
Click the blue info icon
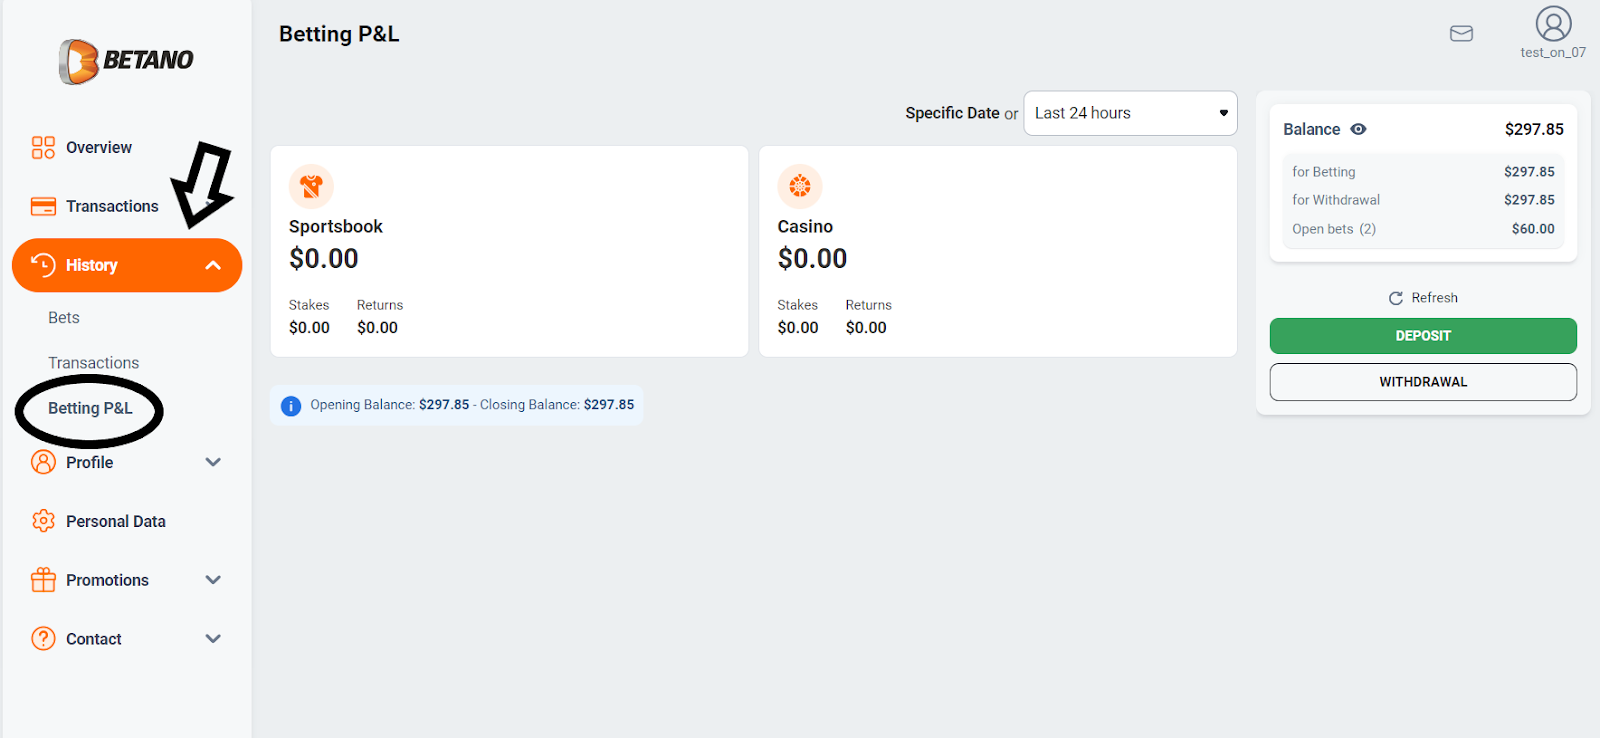(291, 406)
